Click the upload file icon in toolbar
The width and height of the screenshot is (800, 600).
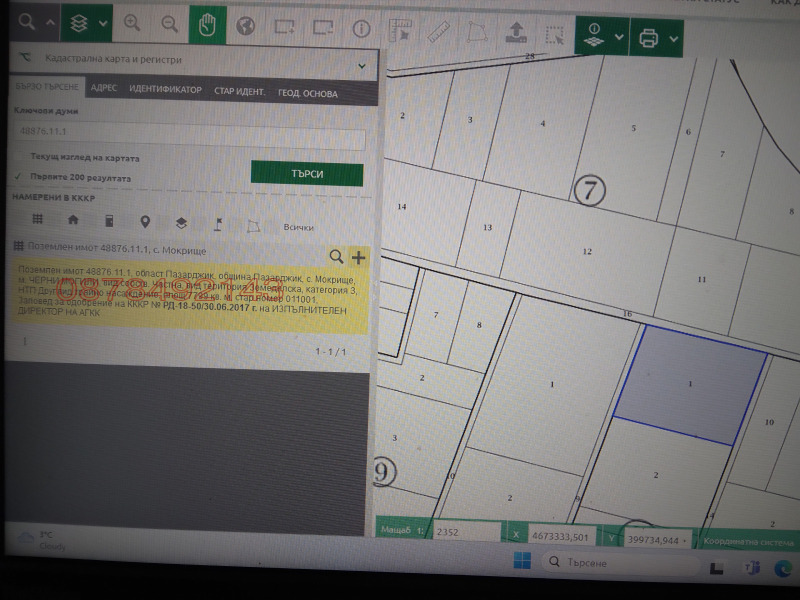[515, 31]
